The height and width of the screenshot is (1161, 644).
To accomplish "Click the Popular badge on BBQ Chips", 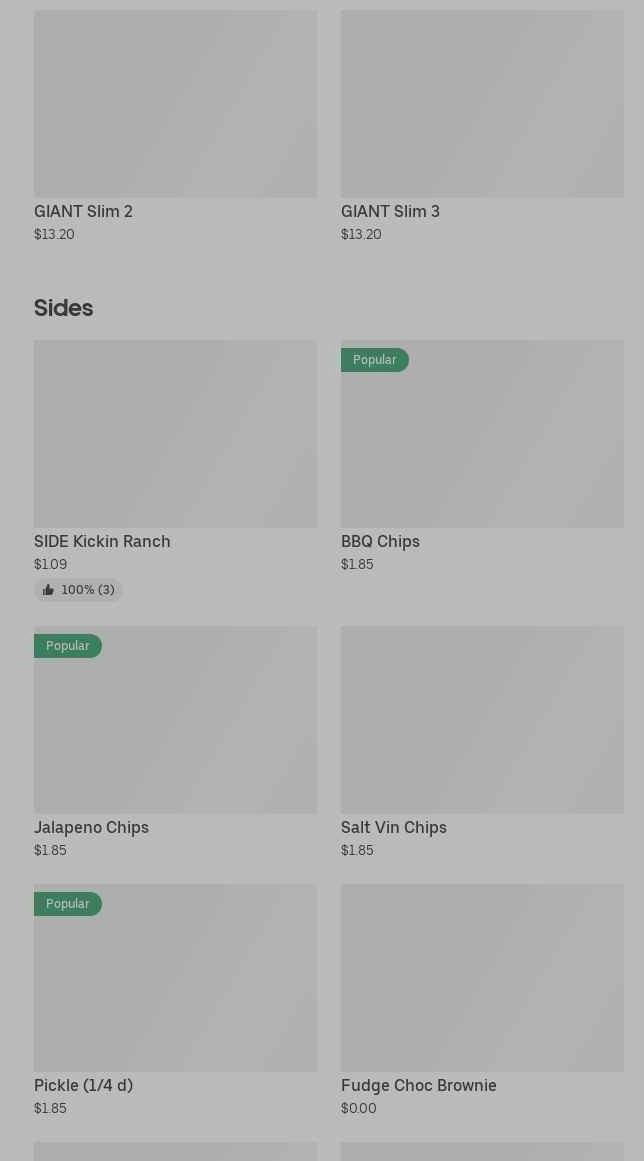I will [374, 360].
